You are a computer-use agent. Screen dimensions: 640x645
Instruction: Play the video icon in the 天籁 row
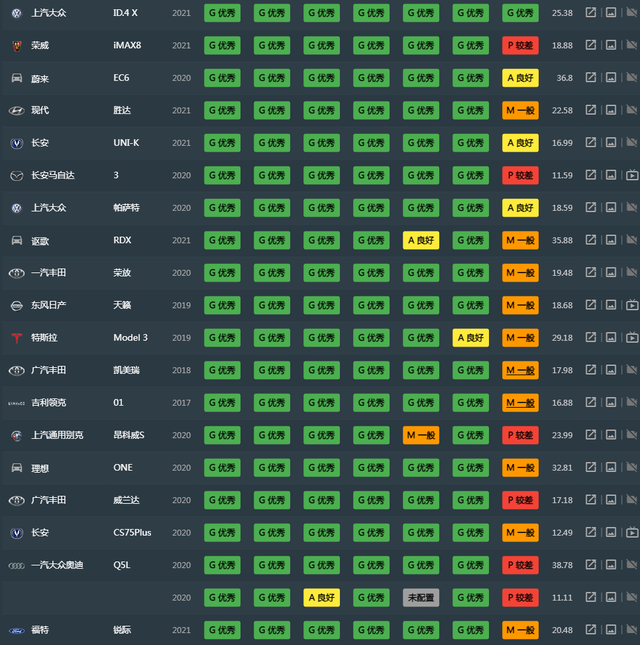pos(632,305)
